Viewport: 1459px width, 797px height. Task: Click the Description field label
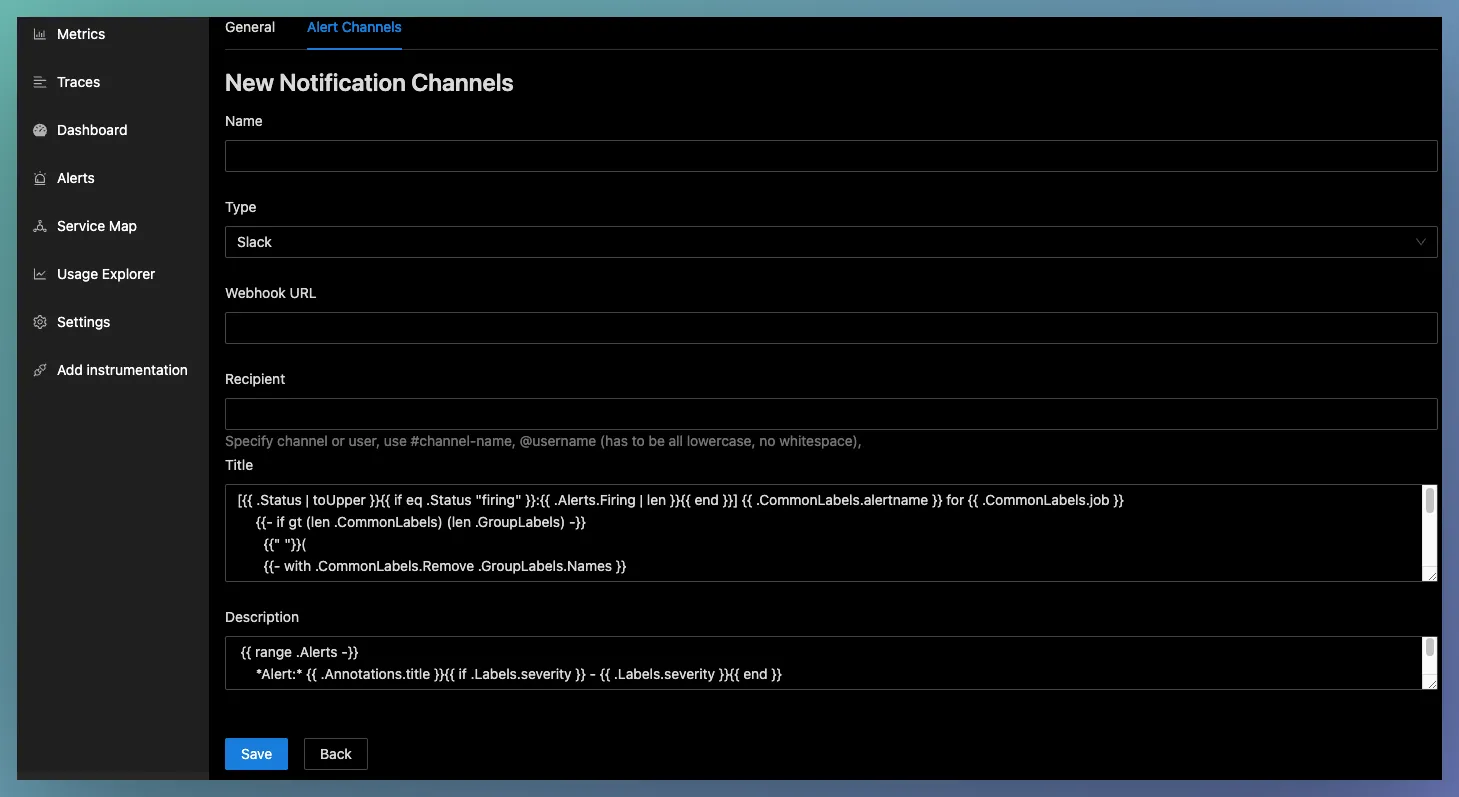click(x=262, y=617)
